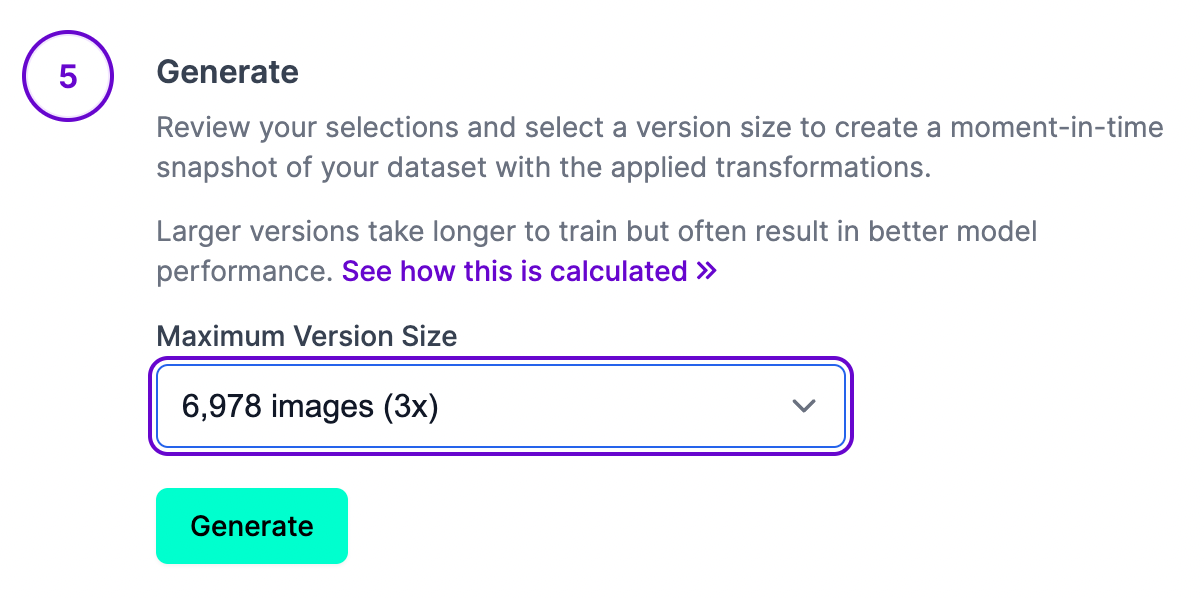Click the step 5 circle icon

68,76
